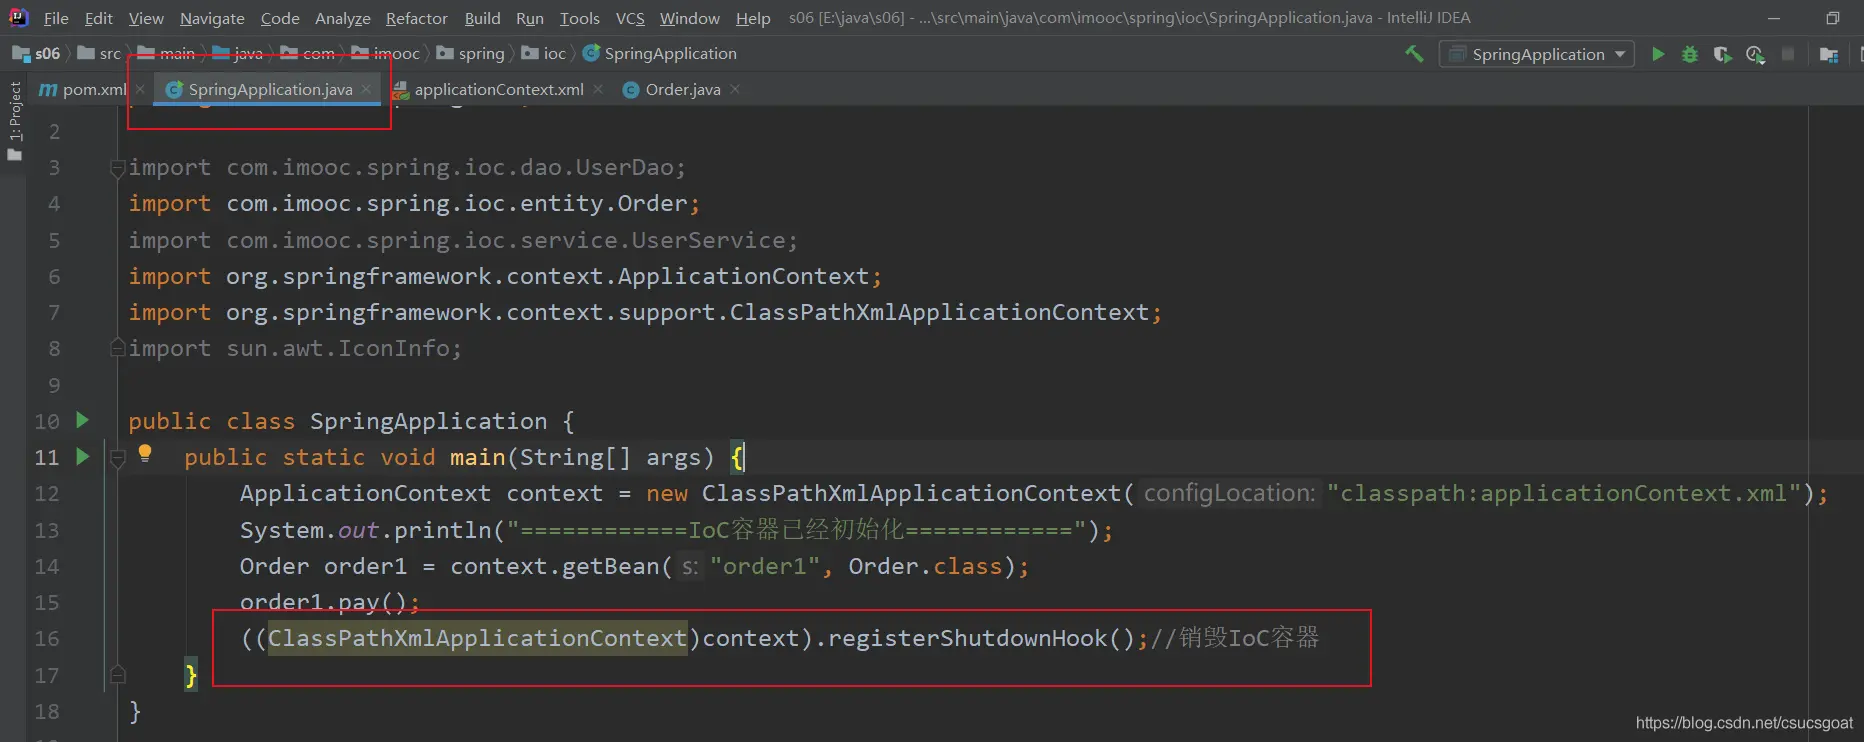Viewport: 1864px width, 742px height.
Task: Click line number 18 in the gutter
Action: (47, 711)
